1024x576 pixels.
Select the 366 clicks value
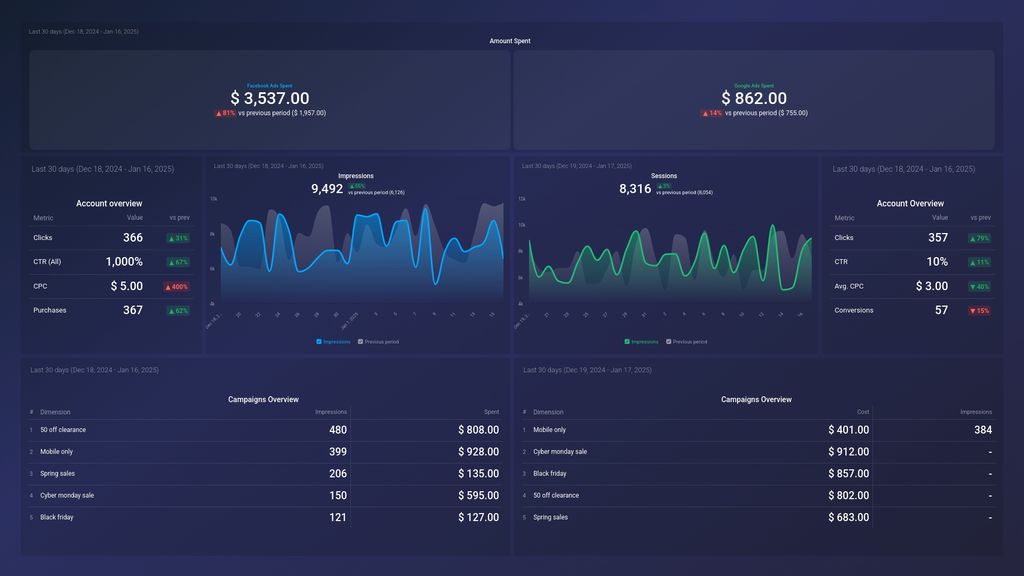point(133,238)
